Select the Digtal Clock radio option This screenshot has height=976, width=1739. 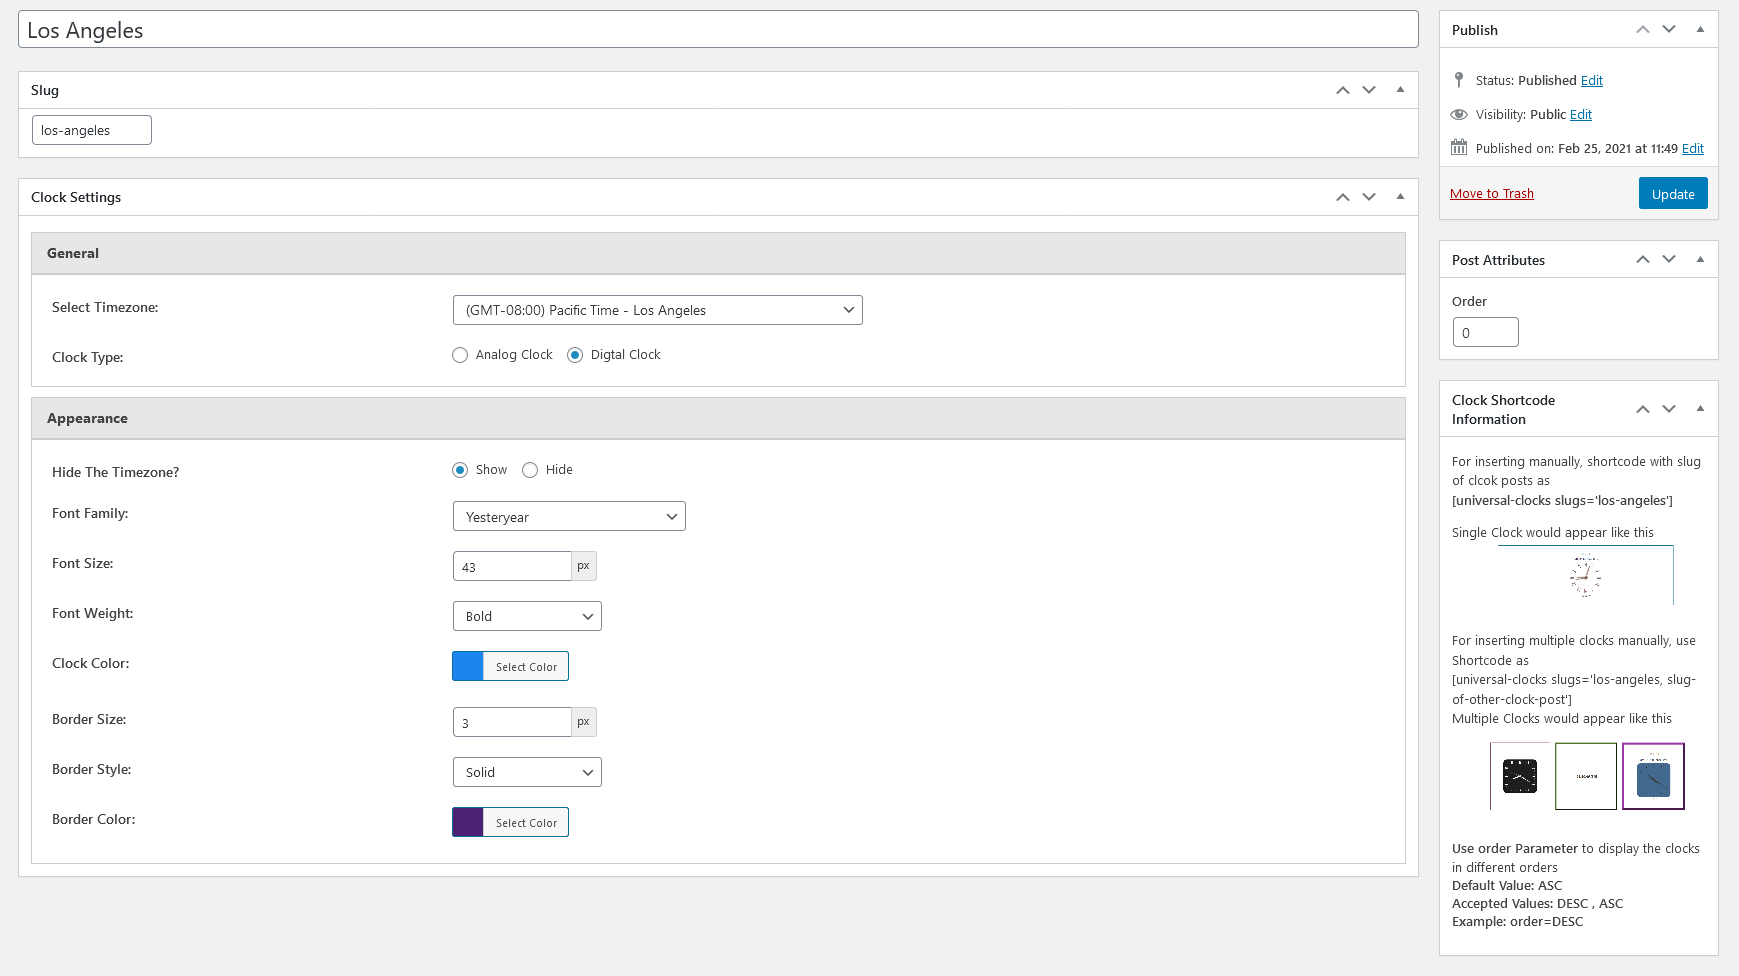point(575,355)
